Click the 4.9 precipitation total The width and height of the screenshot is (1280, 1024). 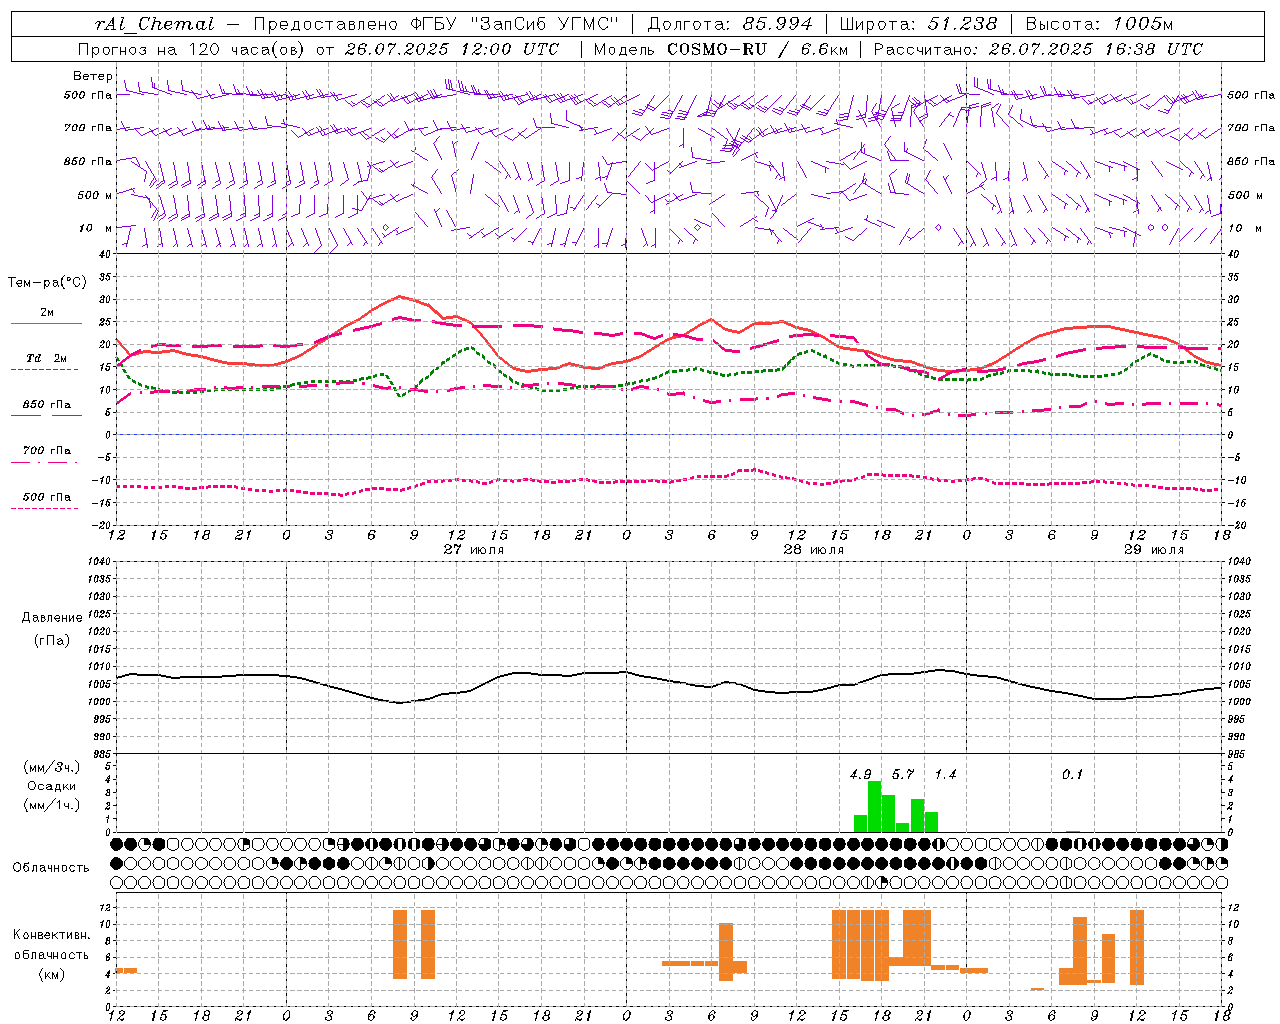point(860,775)
